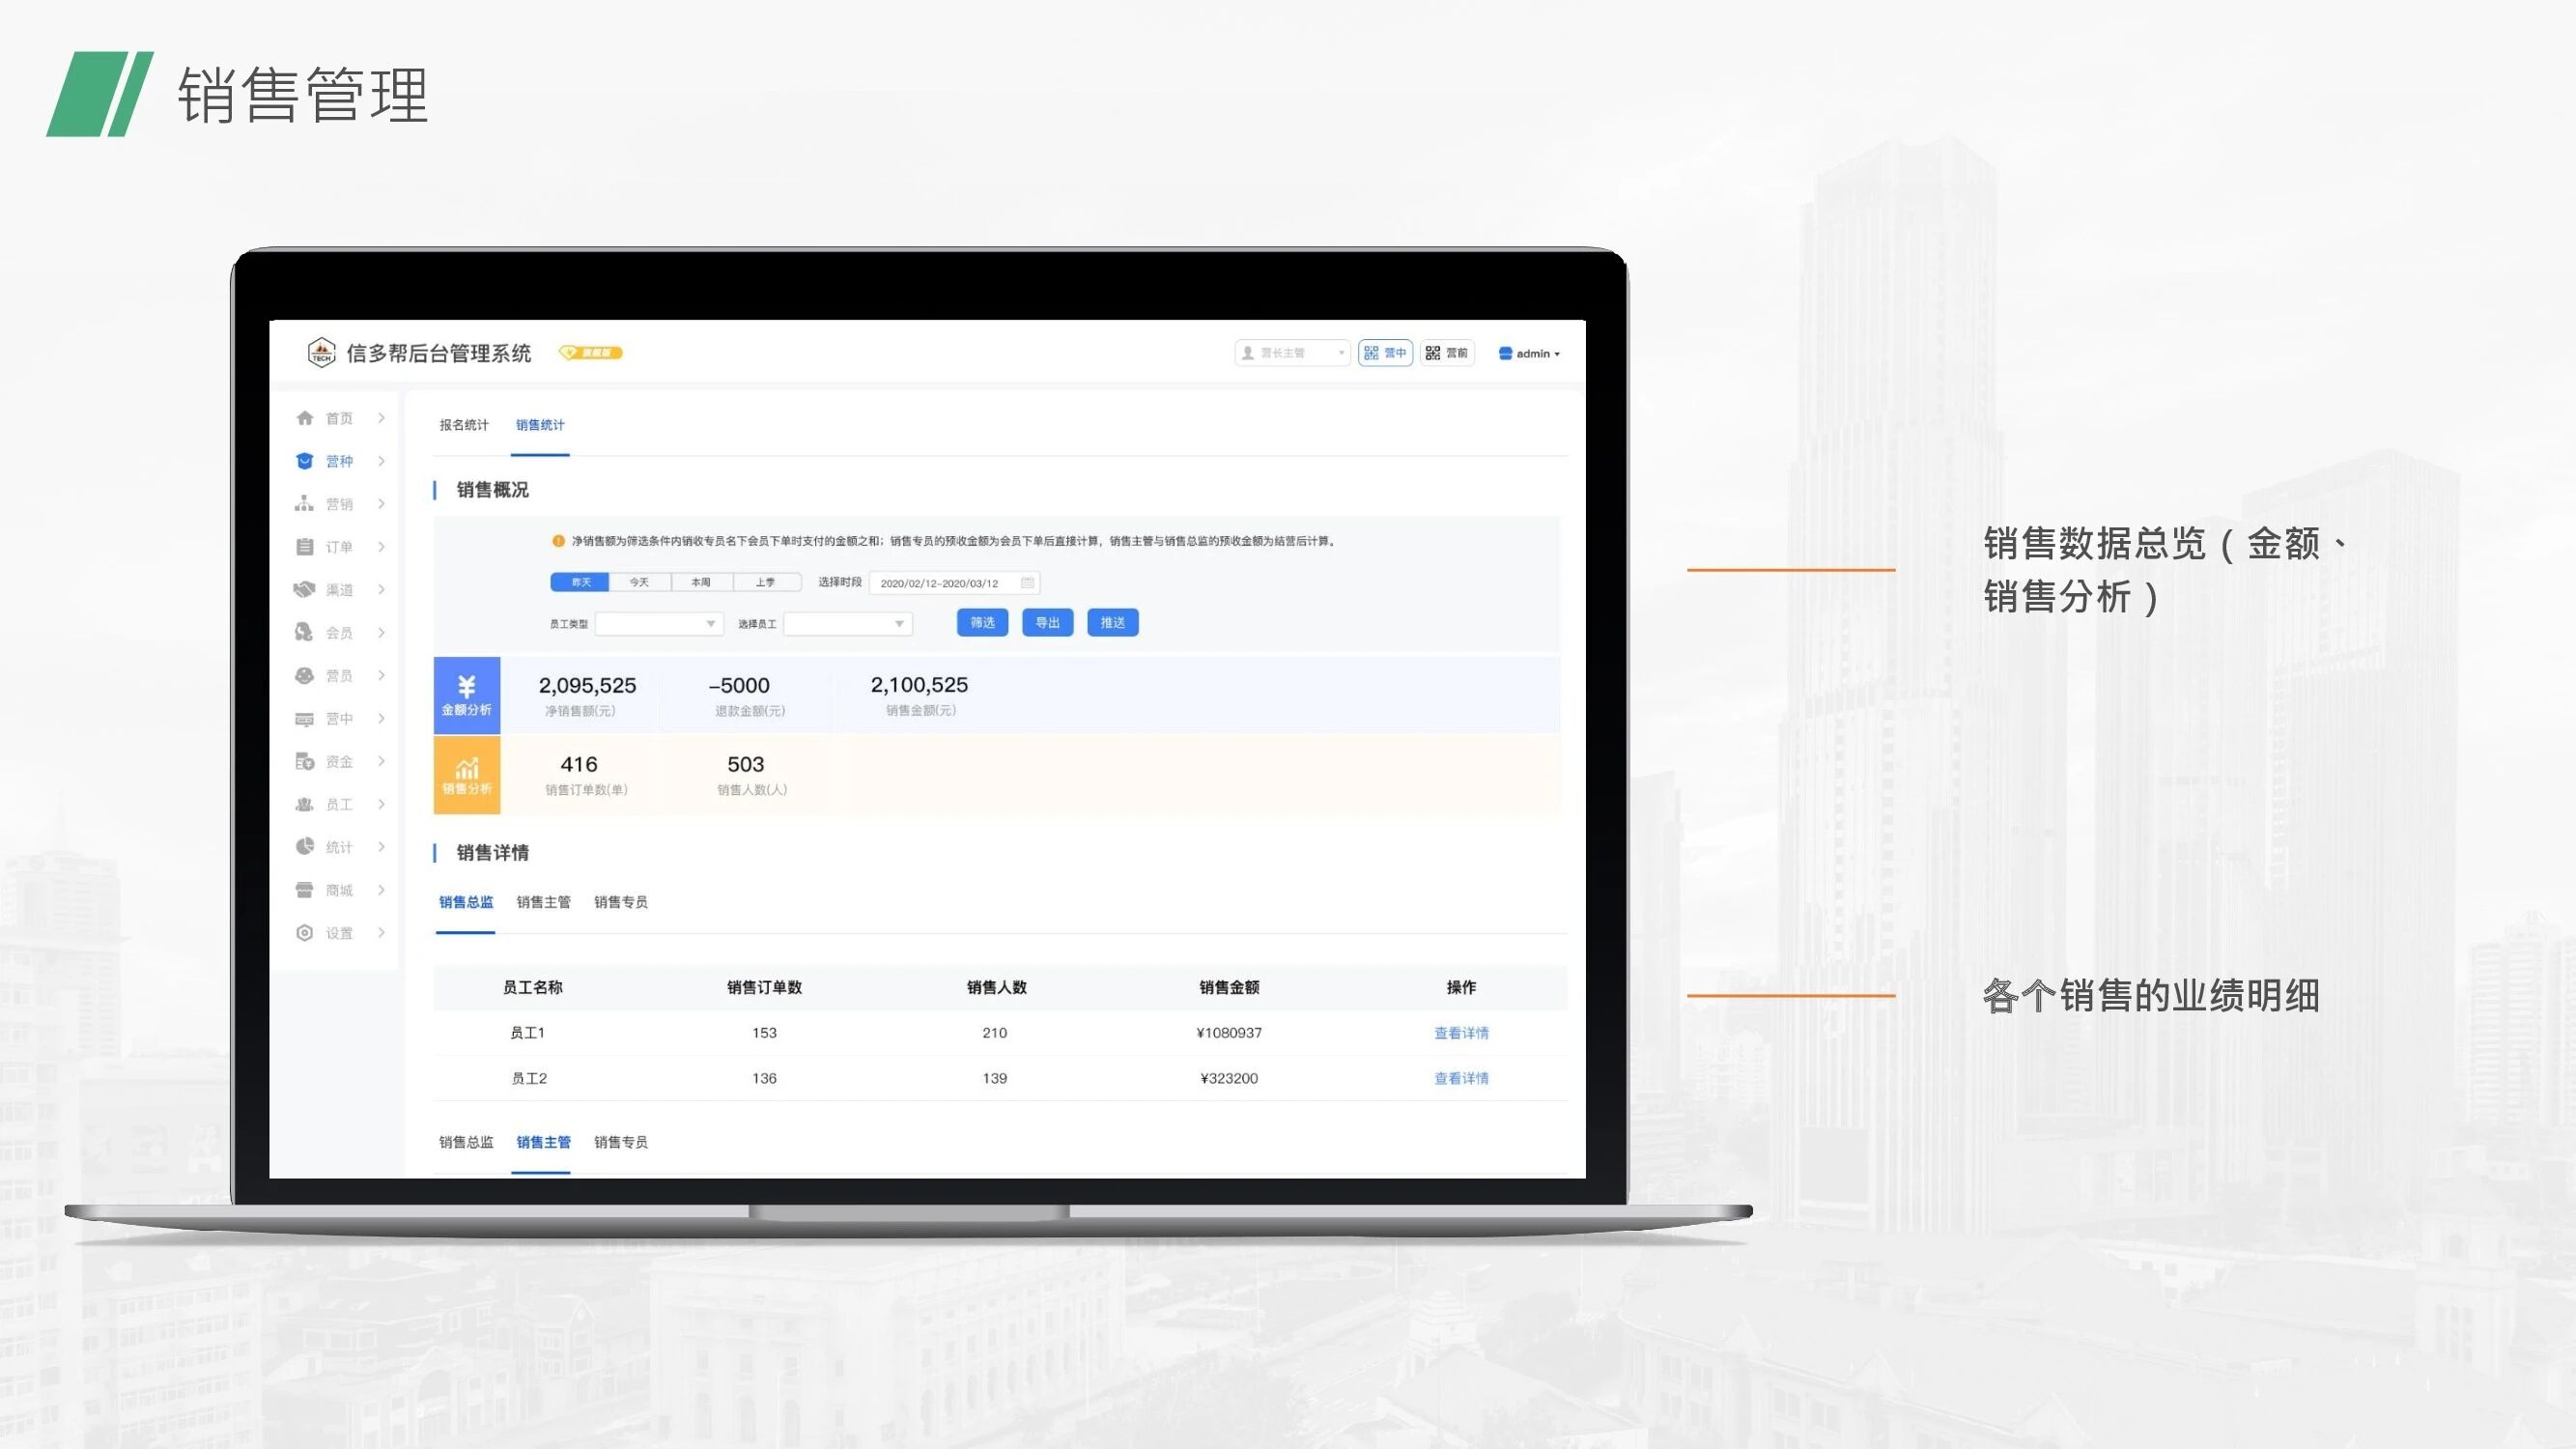Click the 统计 pie chart icon

coord(305,847)
